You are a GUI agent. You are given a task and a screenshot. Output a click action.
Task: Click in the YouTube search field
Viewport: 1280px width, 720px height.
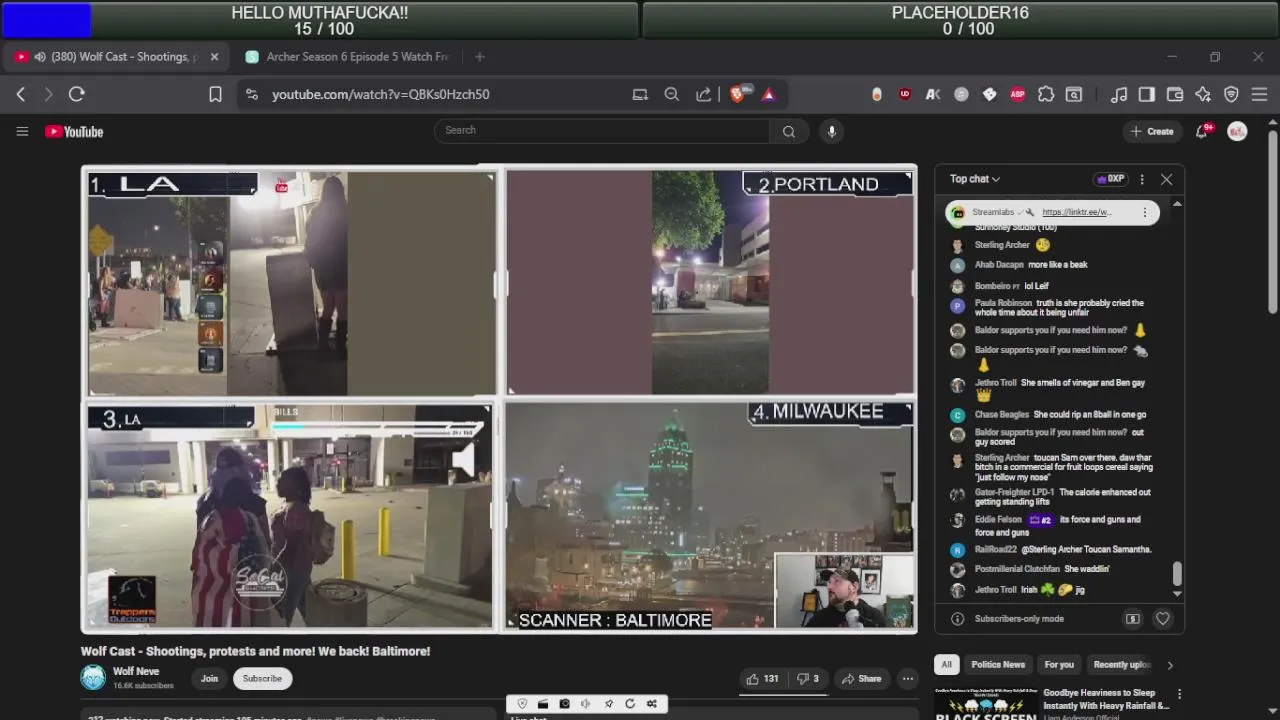tap(602, 131)
